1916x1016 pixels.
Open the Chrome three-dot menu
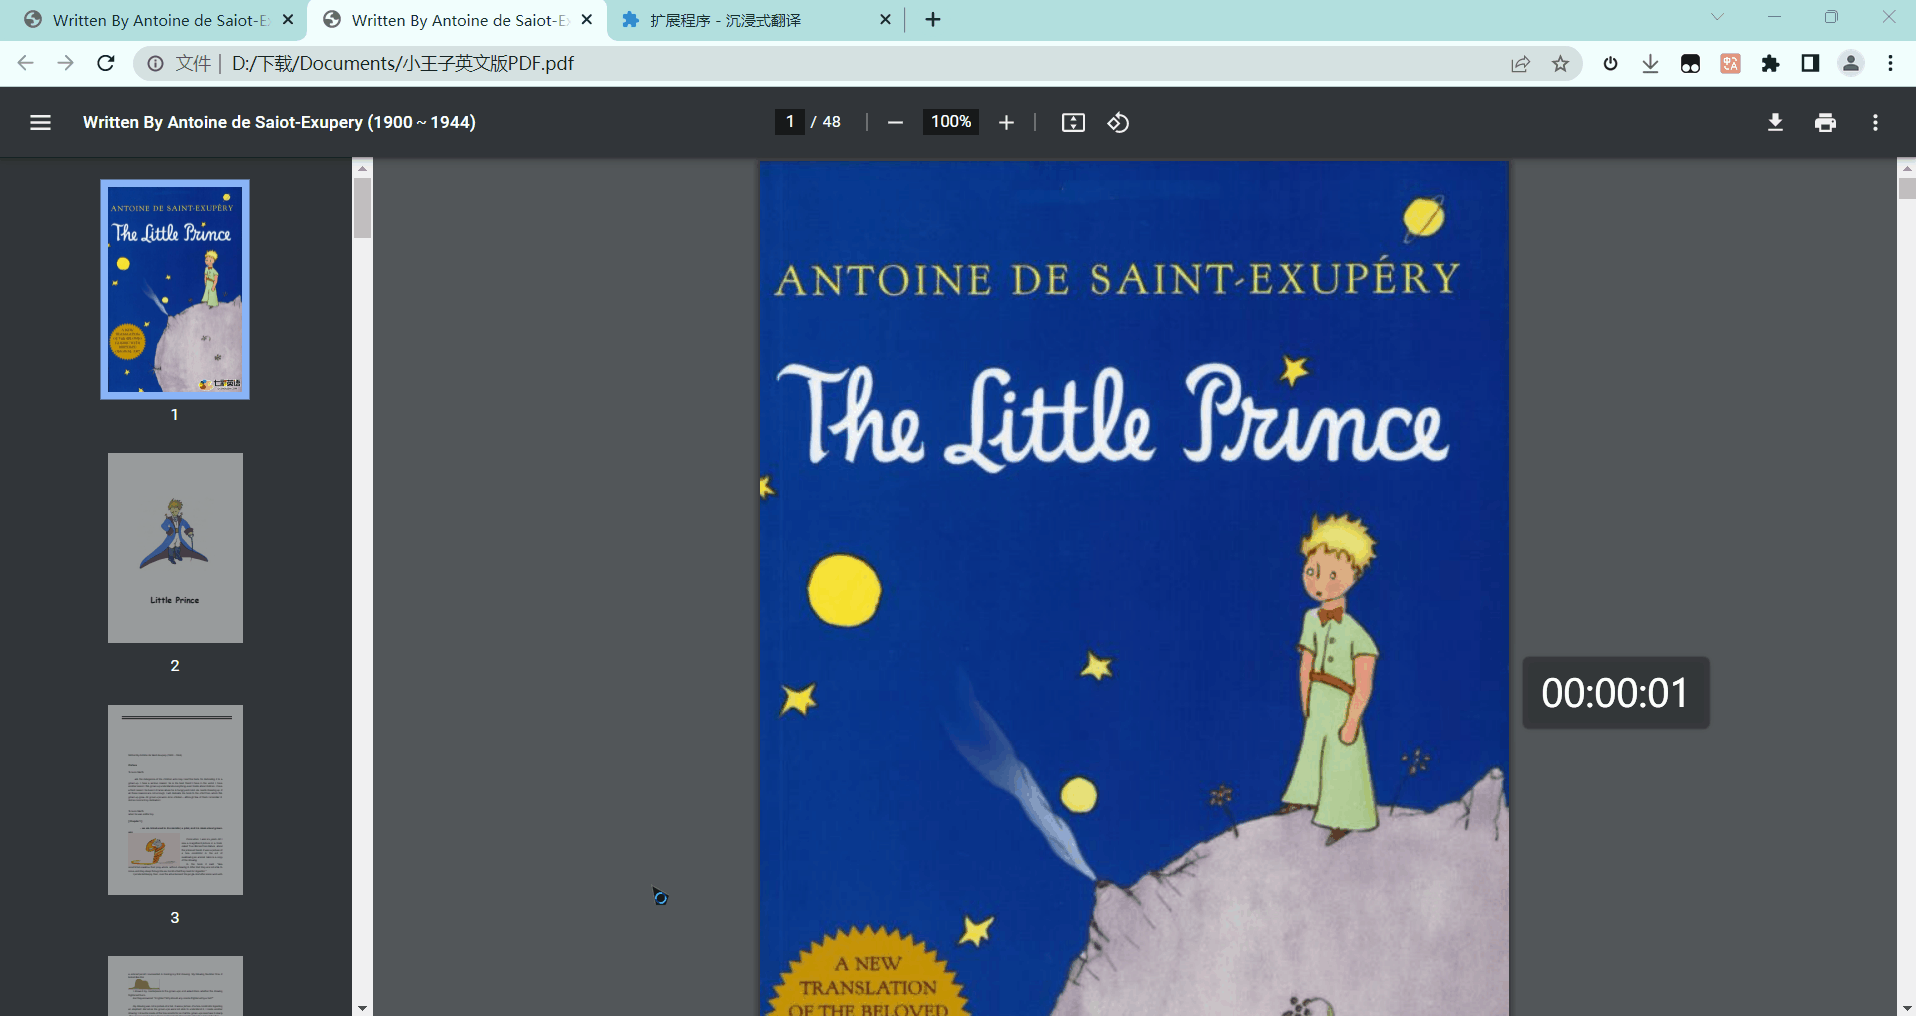1890,64
